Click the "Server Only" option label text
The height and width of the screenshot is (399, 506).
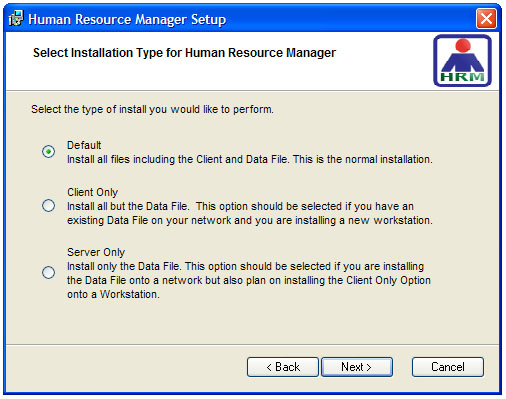[x=96, y=252]
